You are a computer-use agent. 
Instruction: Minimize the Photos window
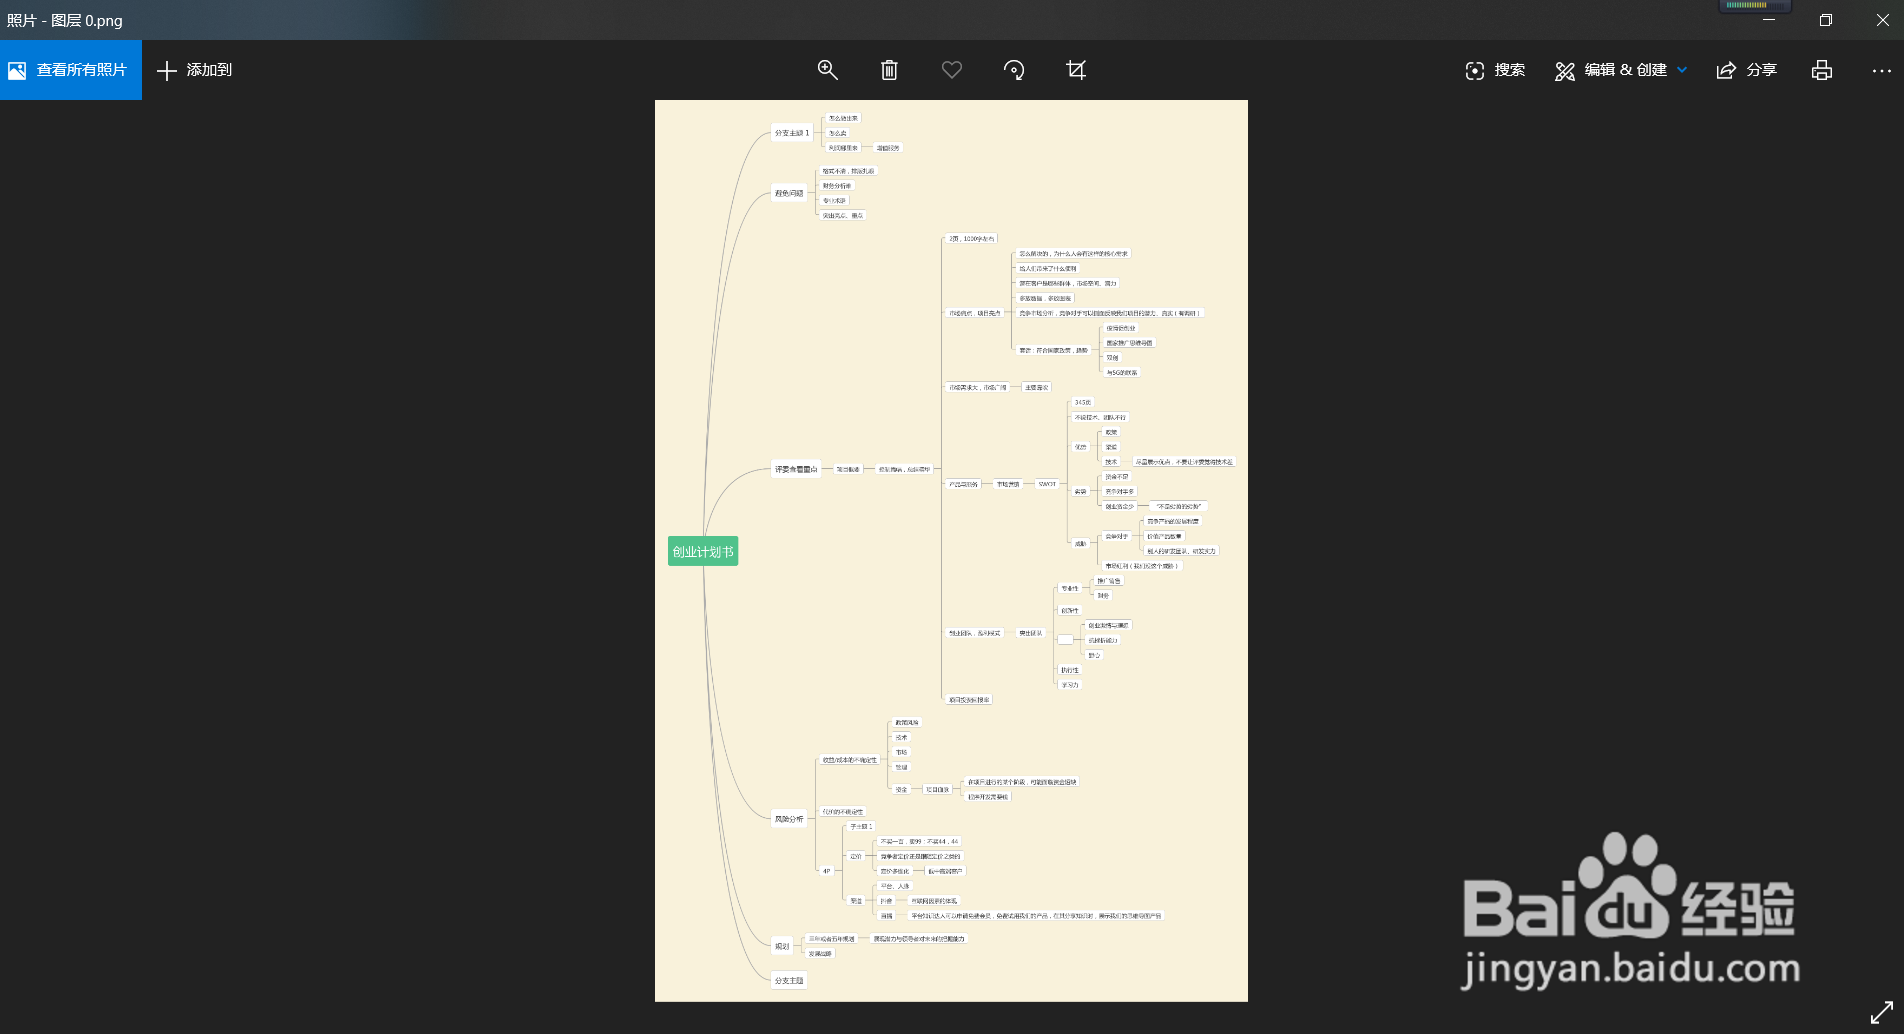[x=1769, y=20]
